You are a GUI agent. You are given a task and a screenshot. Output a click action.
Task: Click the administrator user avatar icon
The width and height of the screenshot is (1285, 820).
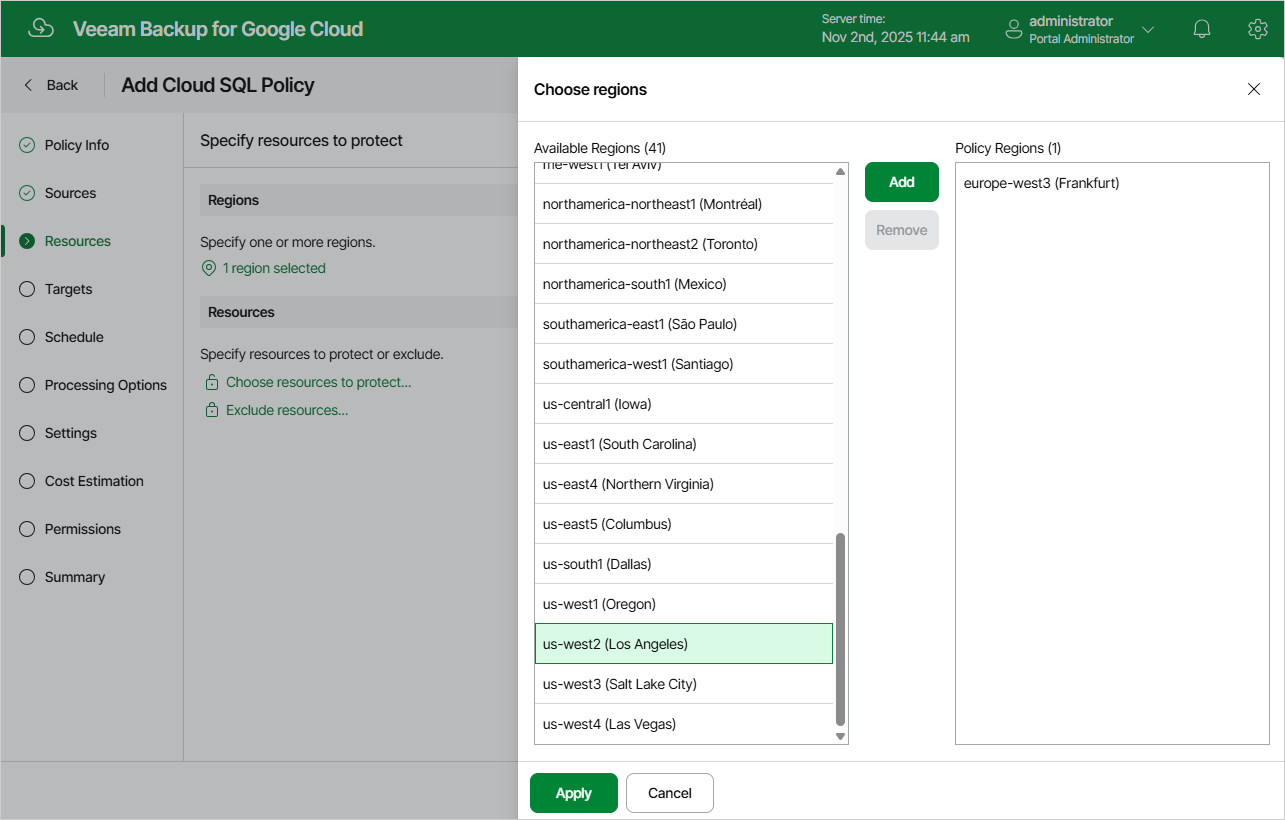pyautogui.click(x=1014, y=29)
